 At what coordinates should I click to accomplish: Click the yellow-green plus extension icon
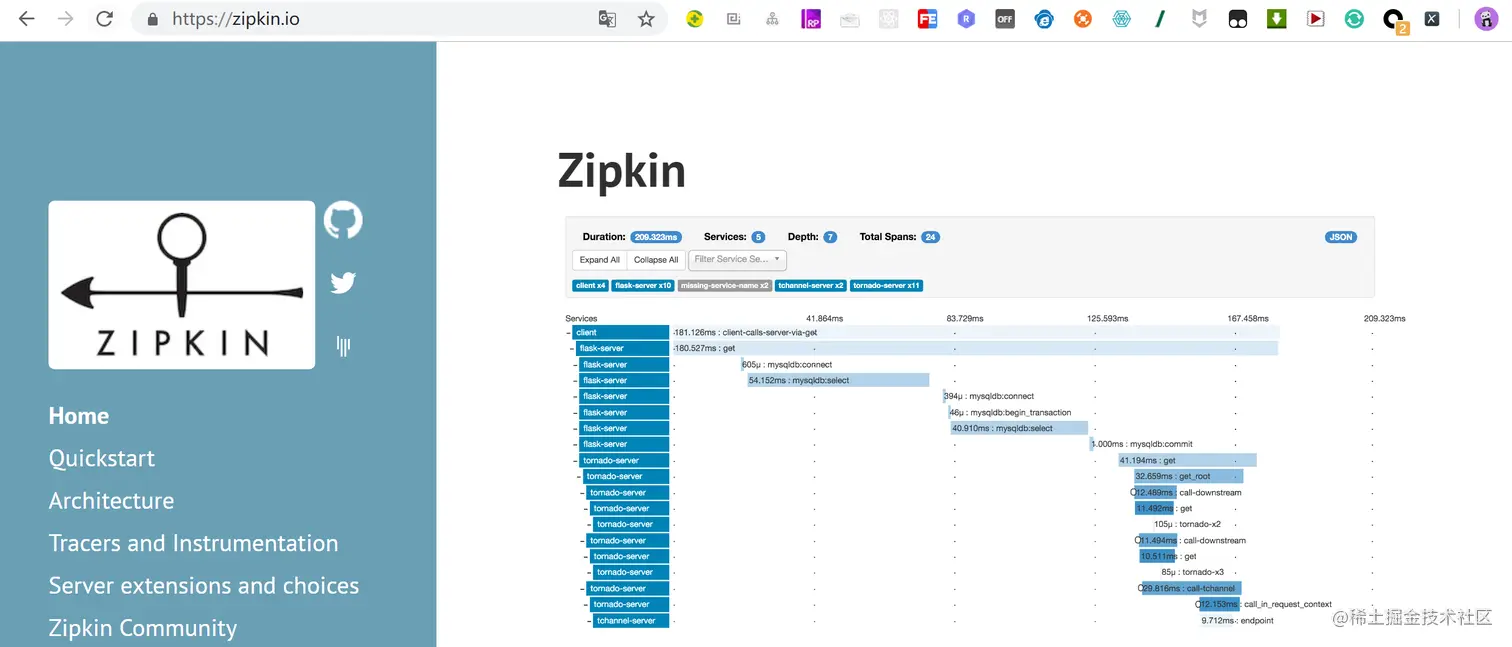pos(695,19)
